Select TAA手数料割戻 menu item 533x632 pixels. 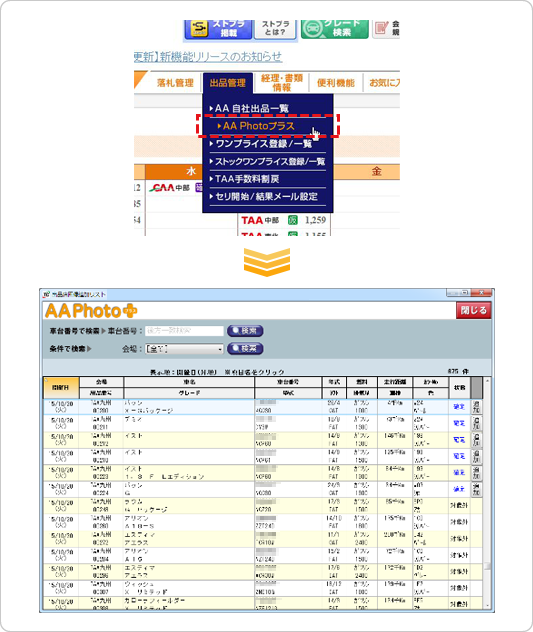pos(244,179)
